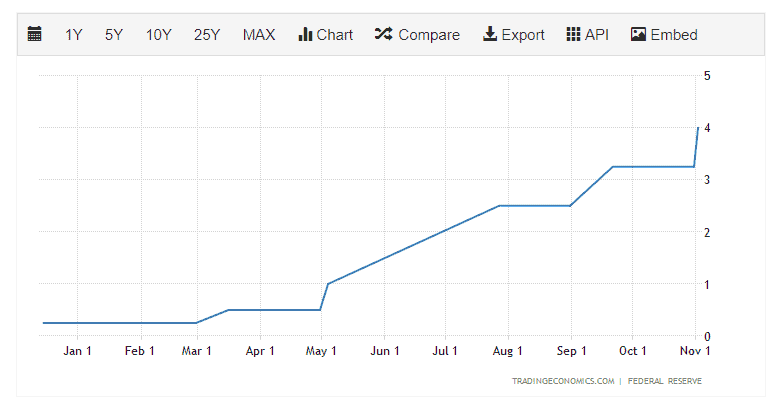Choose the 25Y time range
Image resolution: width=782 pixels, height=418 pixels.
coord(207,35)
